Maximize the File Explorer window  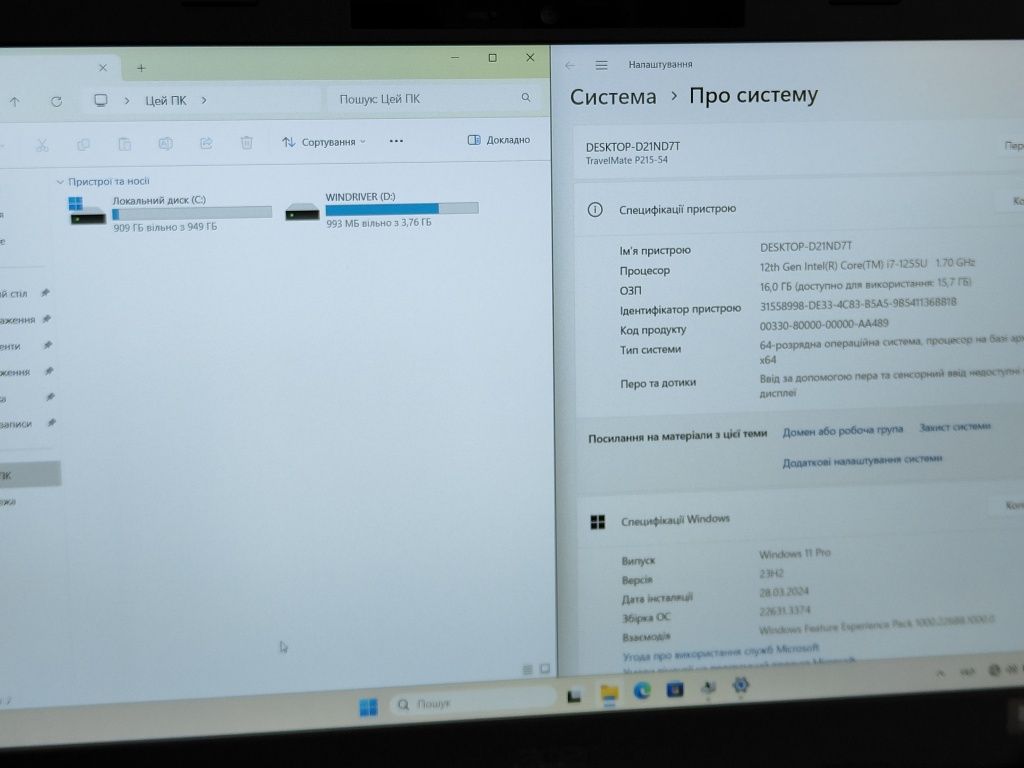point(492,57)
